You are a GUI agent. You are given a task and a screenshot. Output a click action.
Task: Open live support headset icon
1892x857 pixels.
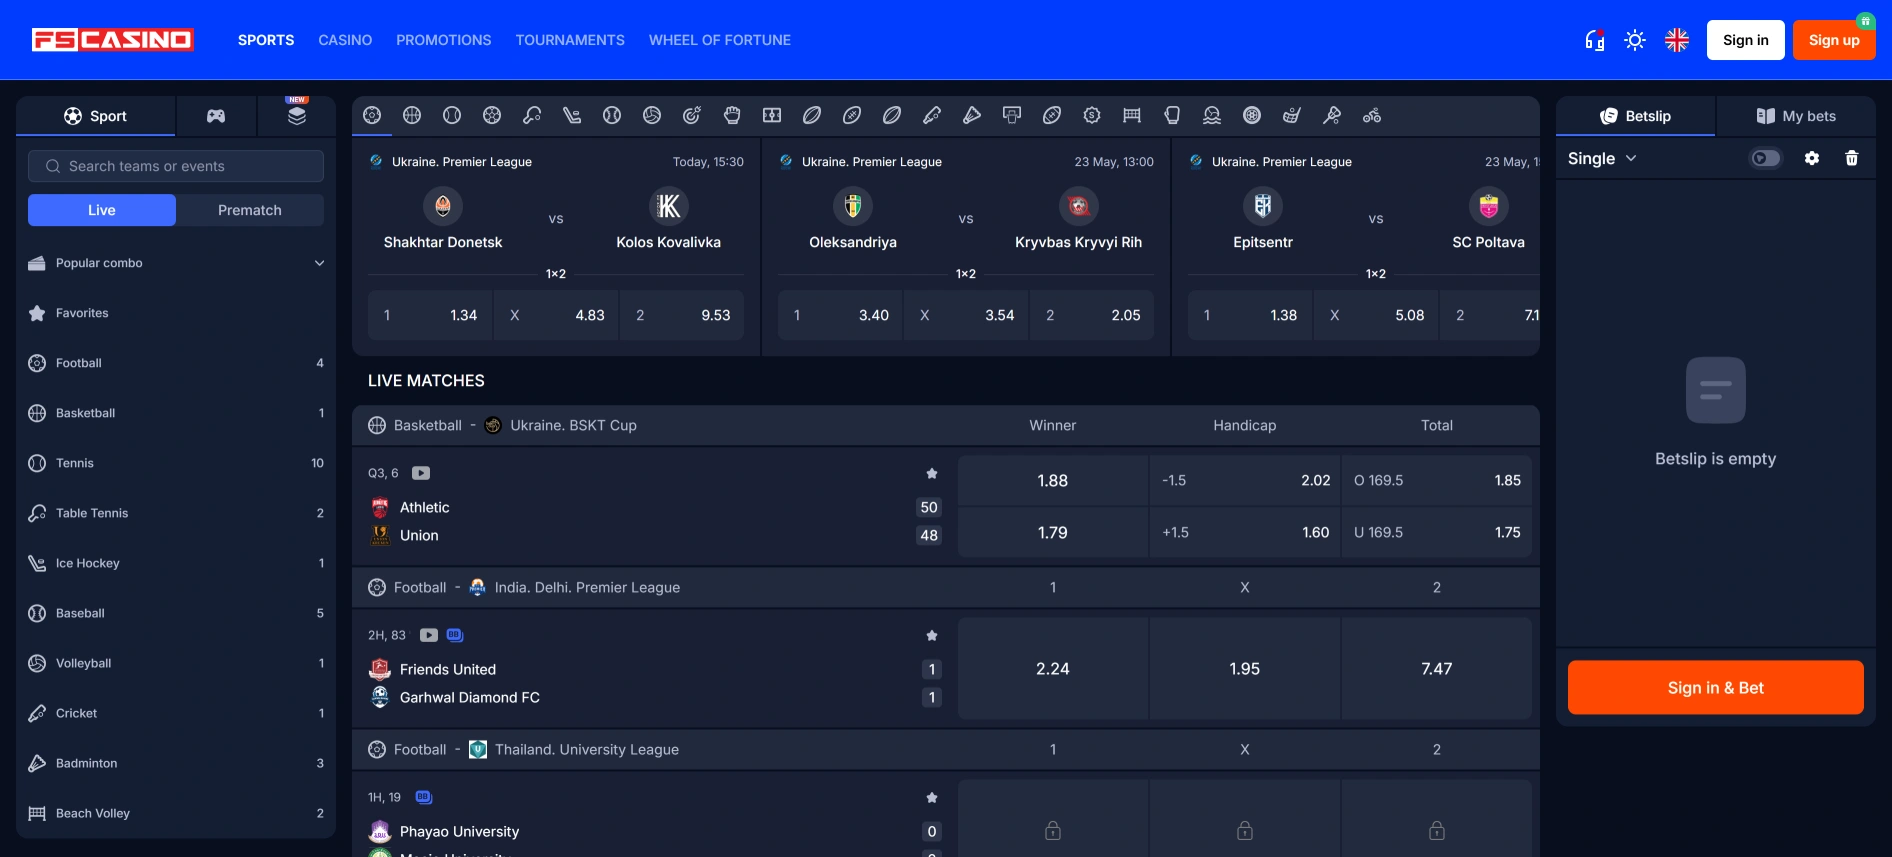click(x=1595, y=40)
